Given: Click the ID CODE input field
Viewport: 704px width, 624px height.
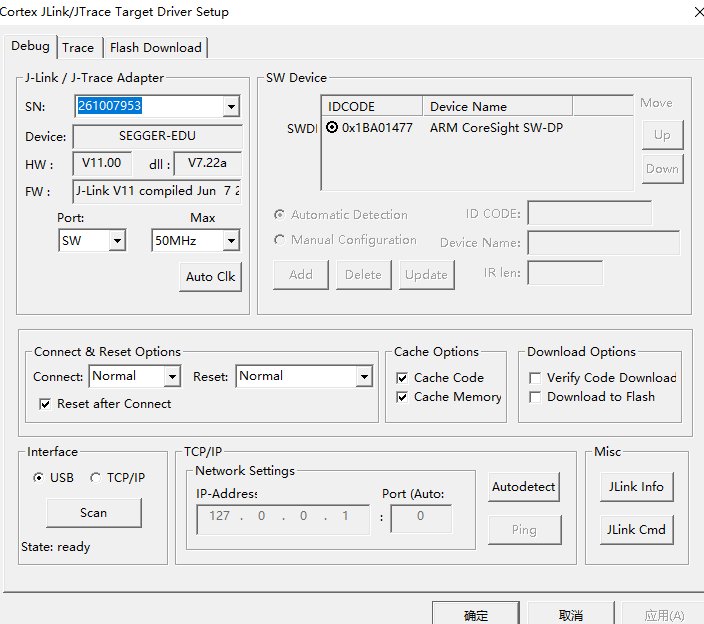Looking at the screenshot, I should (590, 213).
